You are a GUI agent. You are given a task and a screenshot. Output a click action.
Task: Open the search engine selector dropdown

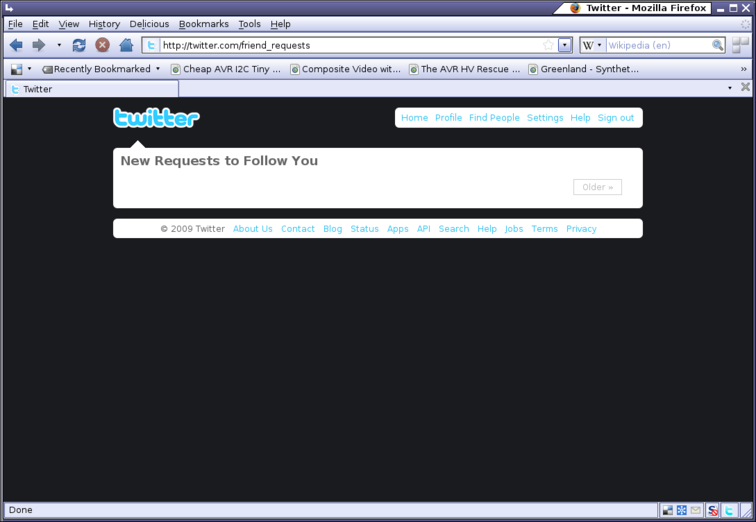pos(599,45)
